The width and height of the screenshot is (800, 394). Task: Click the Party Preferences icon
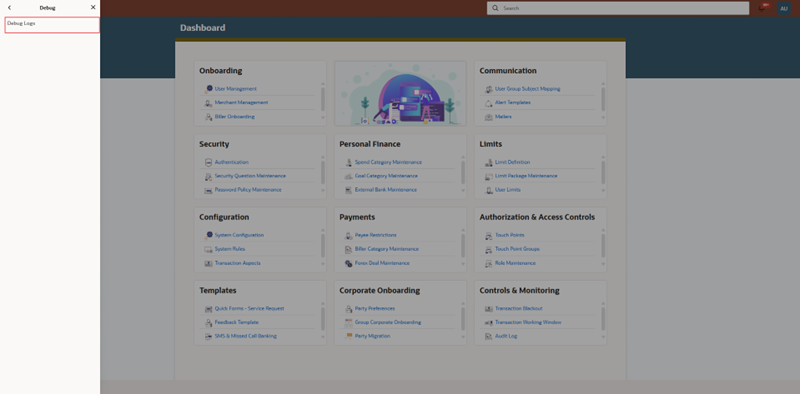tap(348, 309)
